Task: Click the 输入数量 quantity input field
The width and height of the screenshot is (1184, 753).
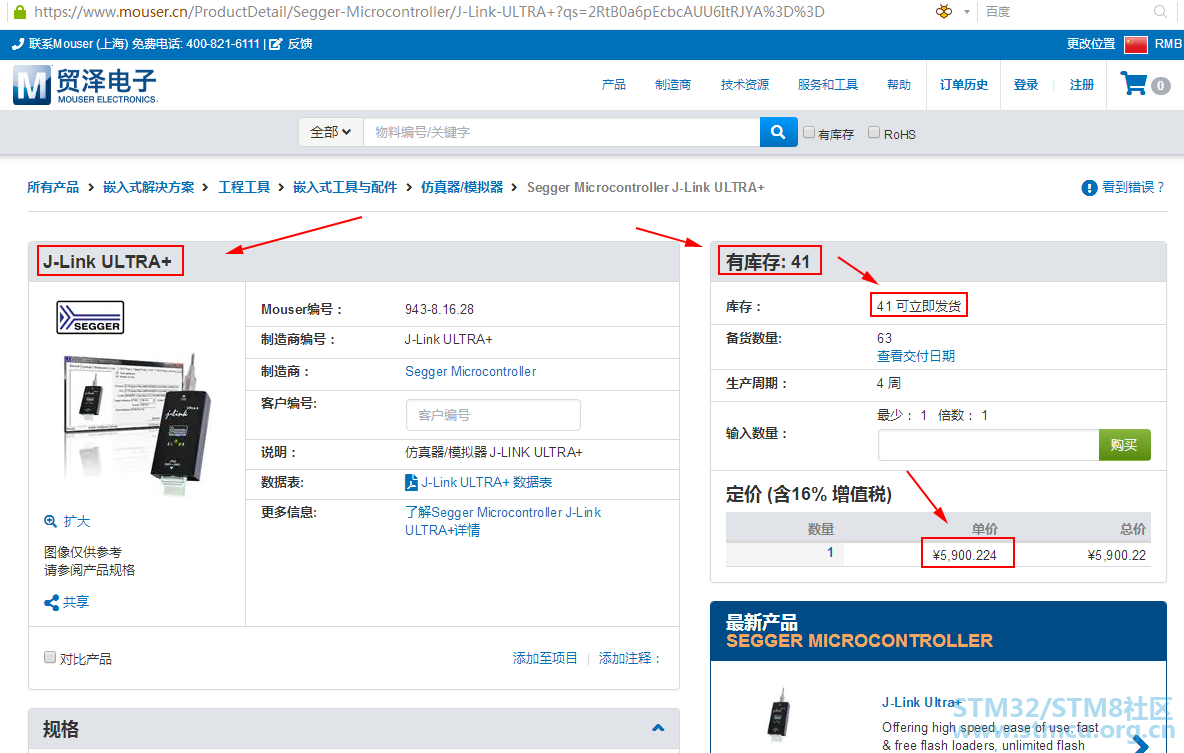Action: (988, 445)
